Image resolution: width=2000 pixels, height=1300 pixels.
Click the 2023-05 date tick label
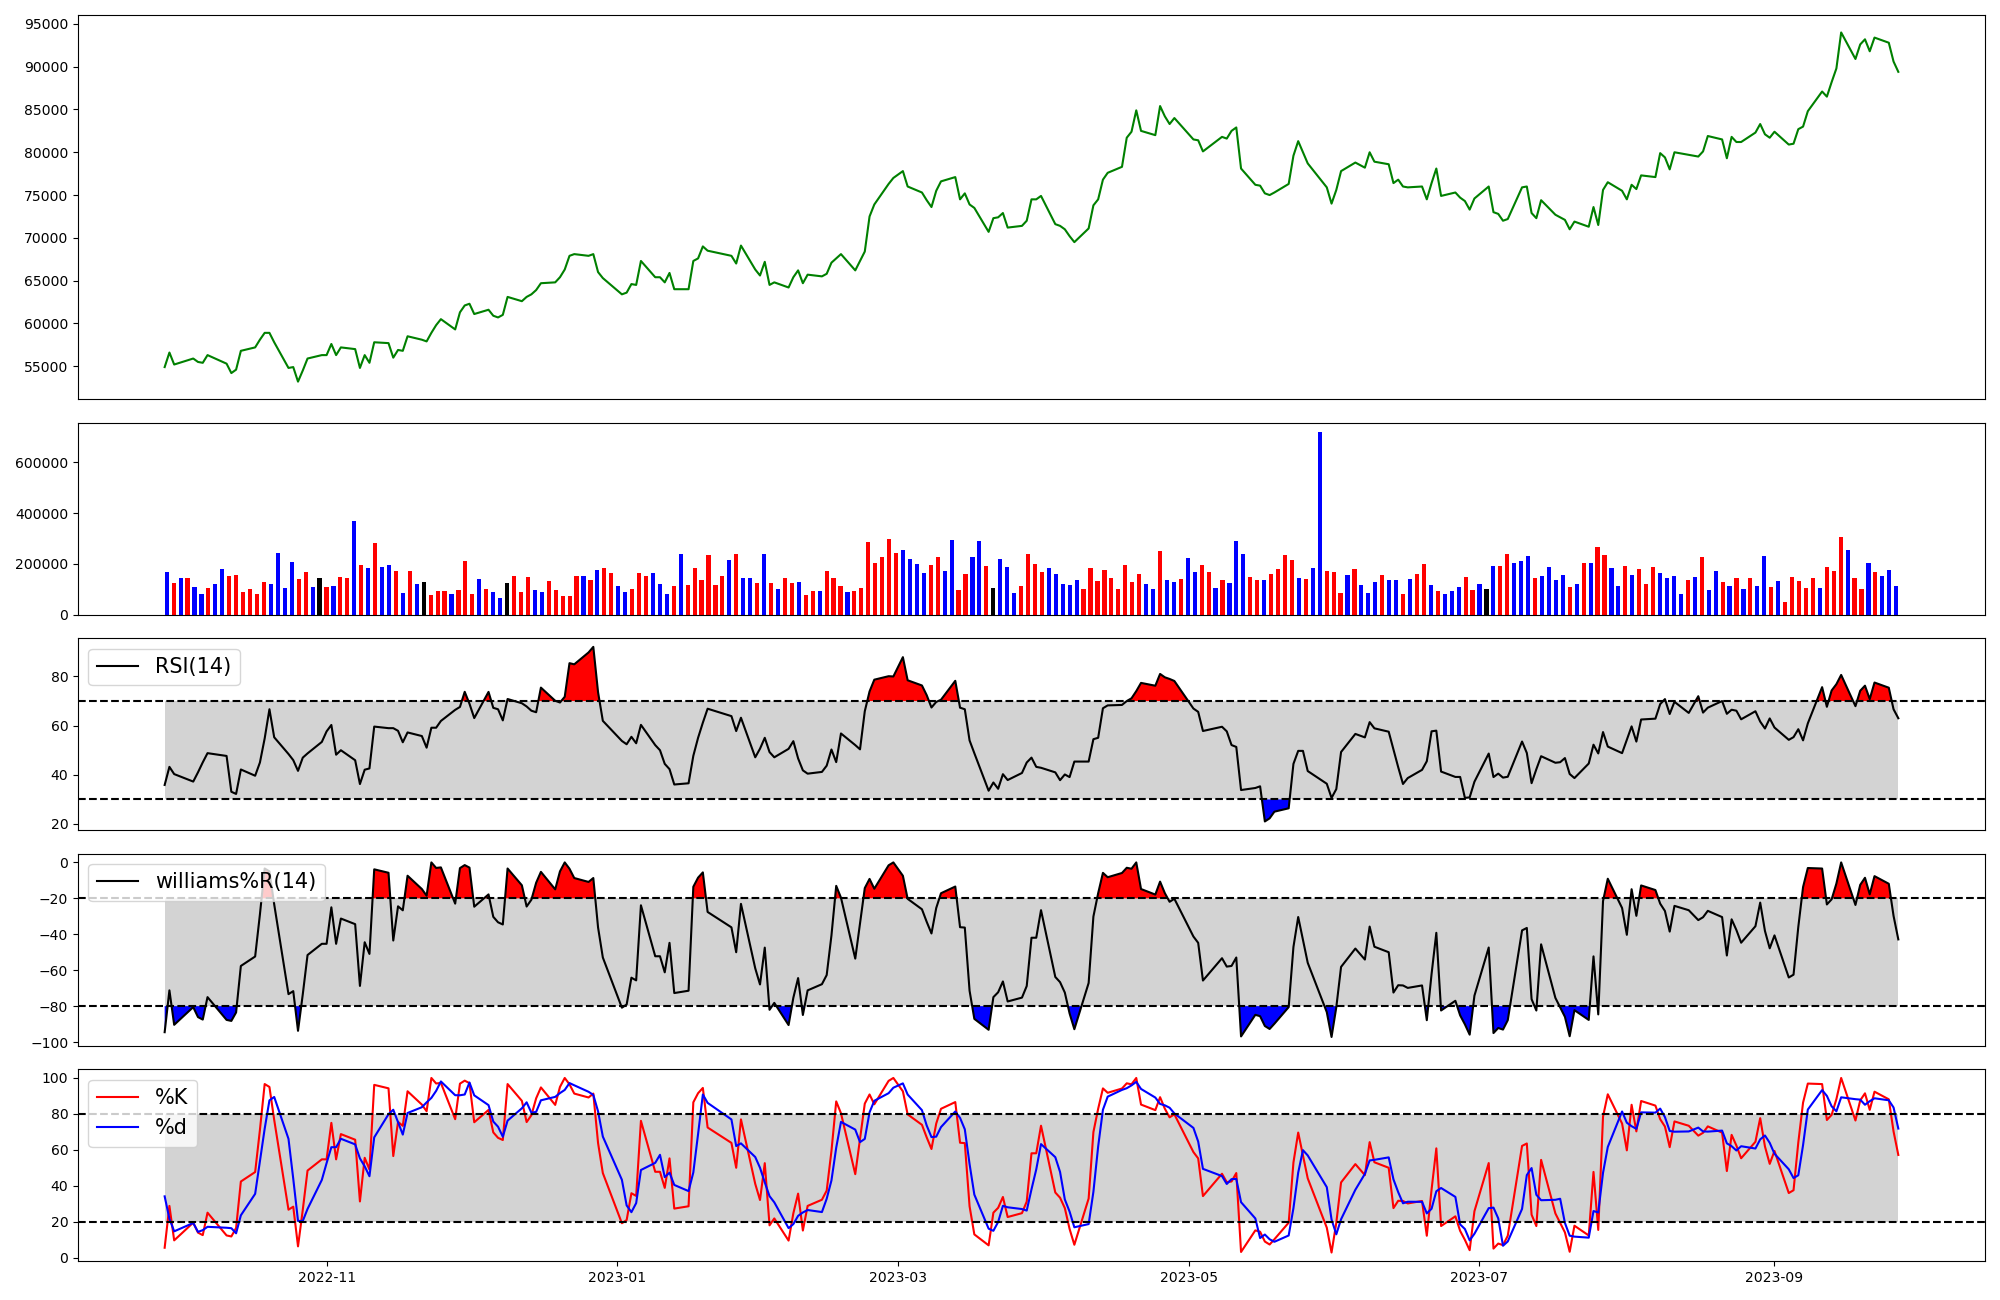point(1189,1277)
